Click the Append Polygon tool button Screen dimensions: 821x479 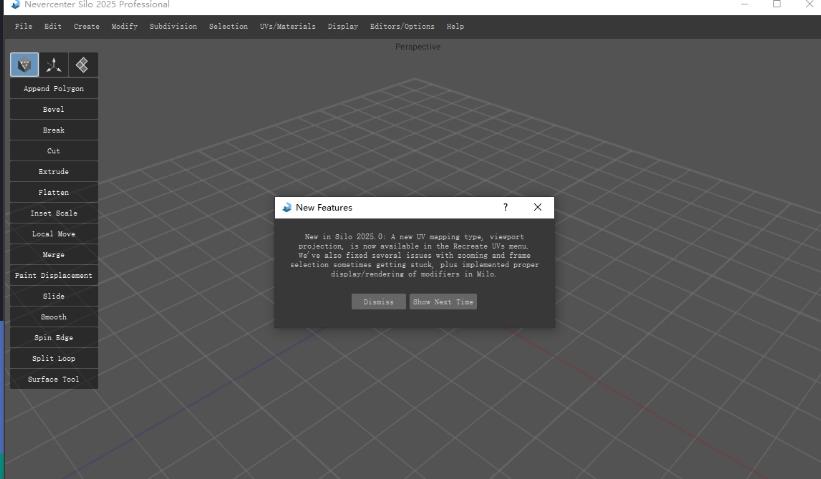point(54,88)
